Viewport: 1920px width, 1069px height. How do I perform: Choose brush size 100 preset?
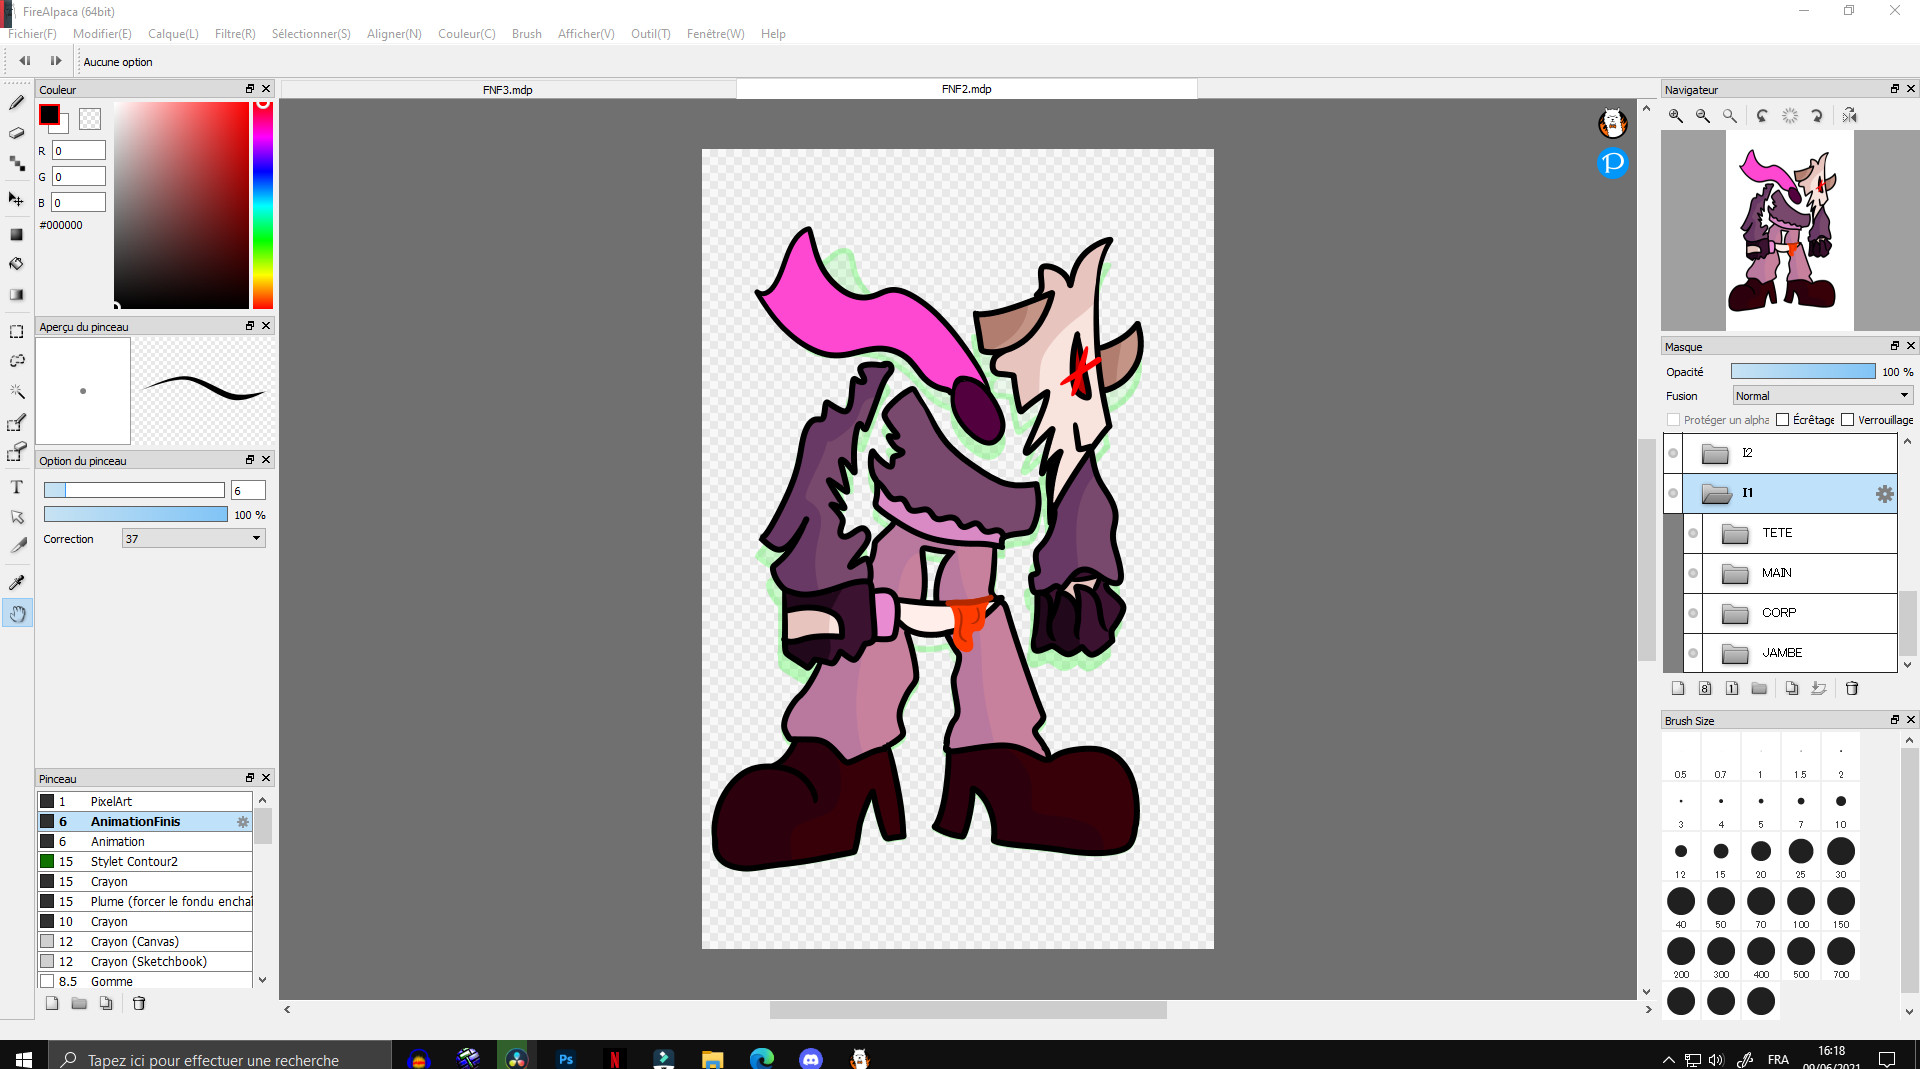coord(1800,902)
